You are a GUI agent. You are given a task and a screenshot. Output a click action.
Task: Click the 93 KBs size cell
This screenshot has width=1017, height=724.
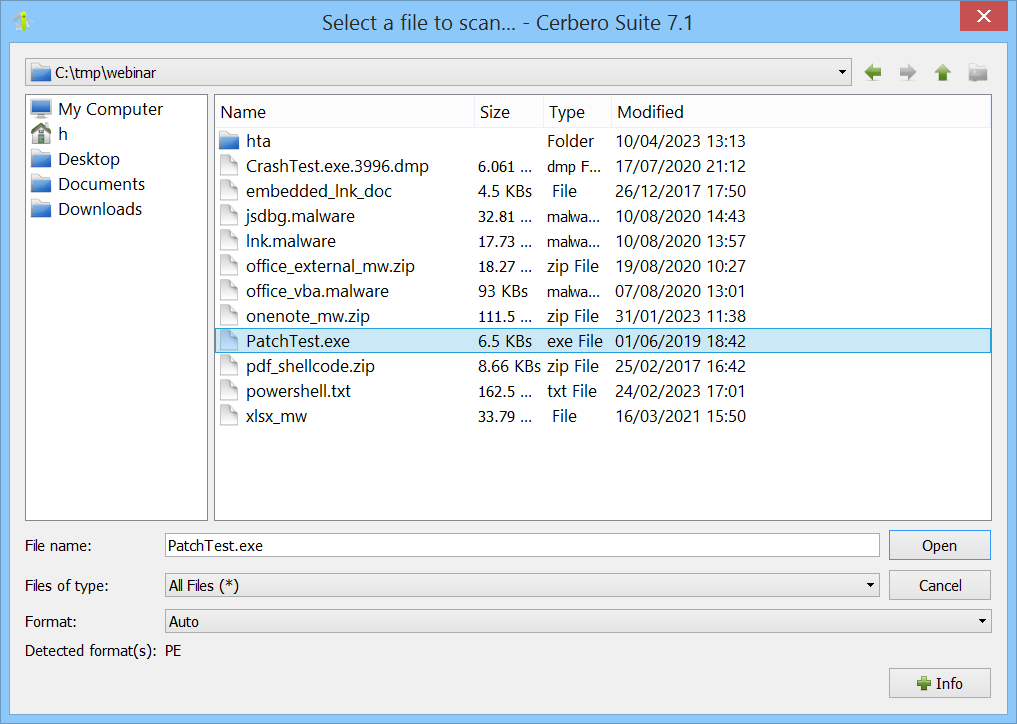pyautogui.click(x=503, y=291)
